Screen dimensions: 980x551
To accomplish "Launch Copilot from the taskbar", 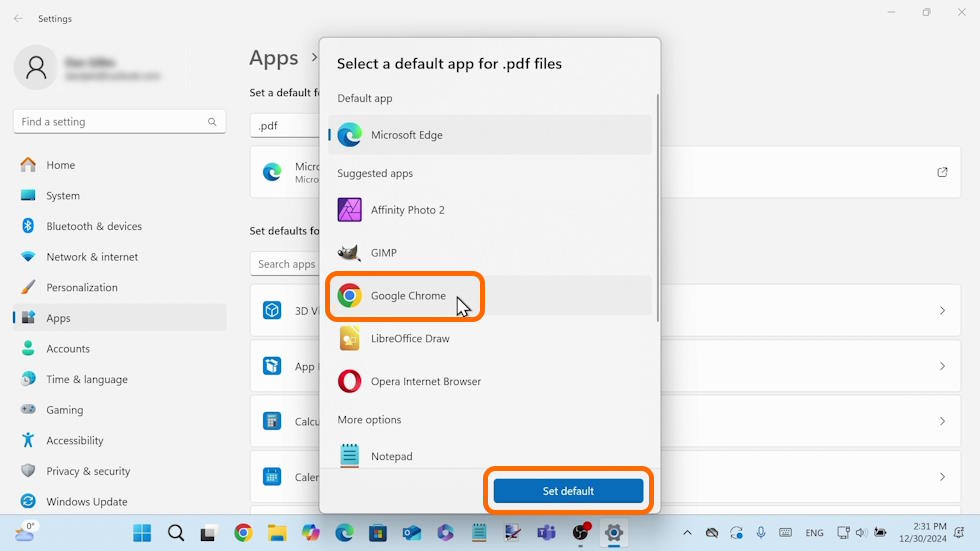I will point(311,533).
